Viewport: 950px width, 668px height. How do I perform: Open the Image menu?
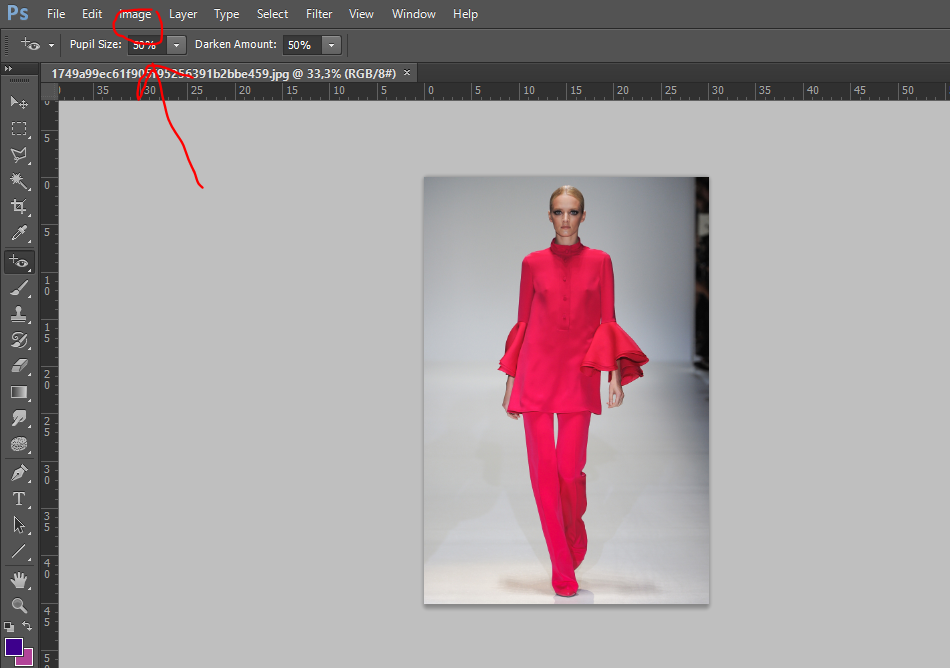tap(135, 13)
